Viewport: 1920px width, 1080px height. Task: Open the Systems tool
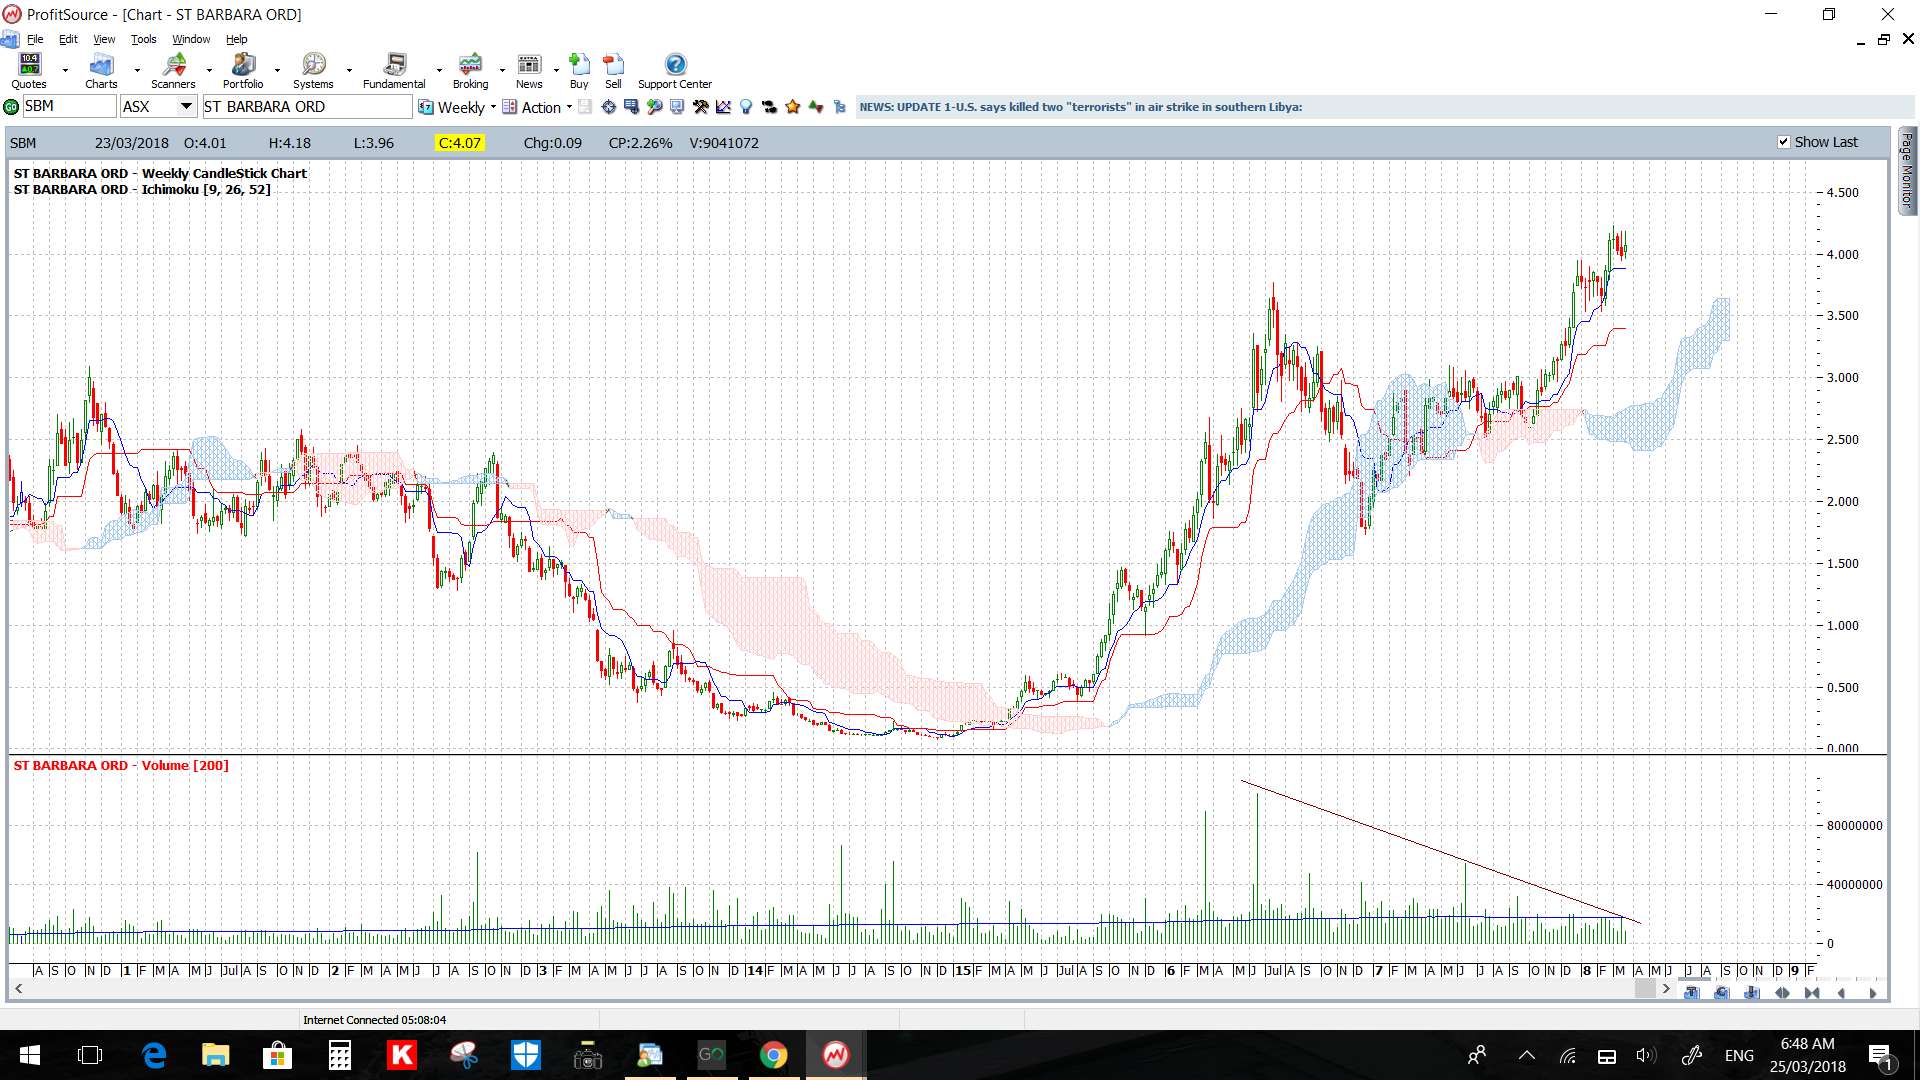(313, 71)
